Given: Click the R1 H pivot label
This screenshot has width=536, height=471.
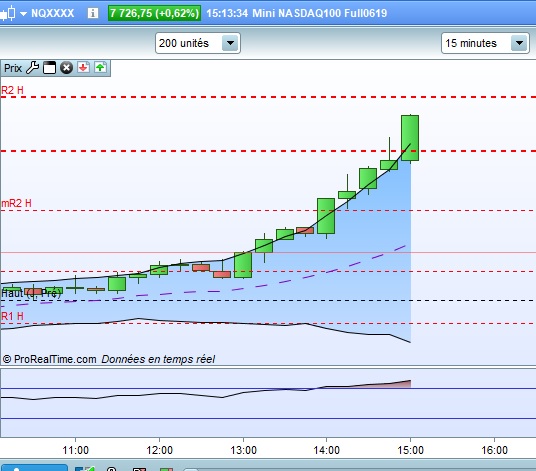Looking at the screenshot, I should coord(13,316).
